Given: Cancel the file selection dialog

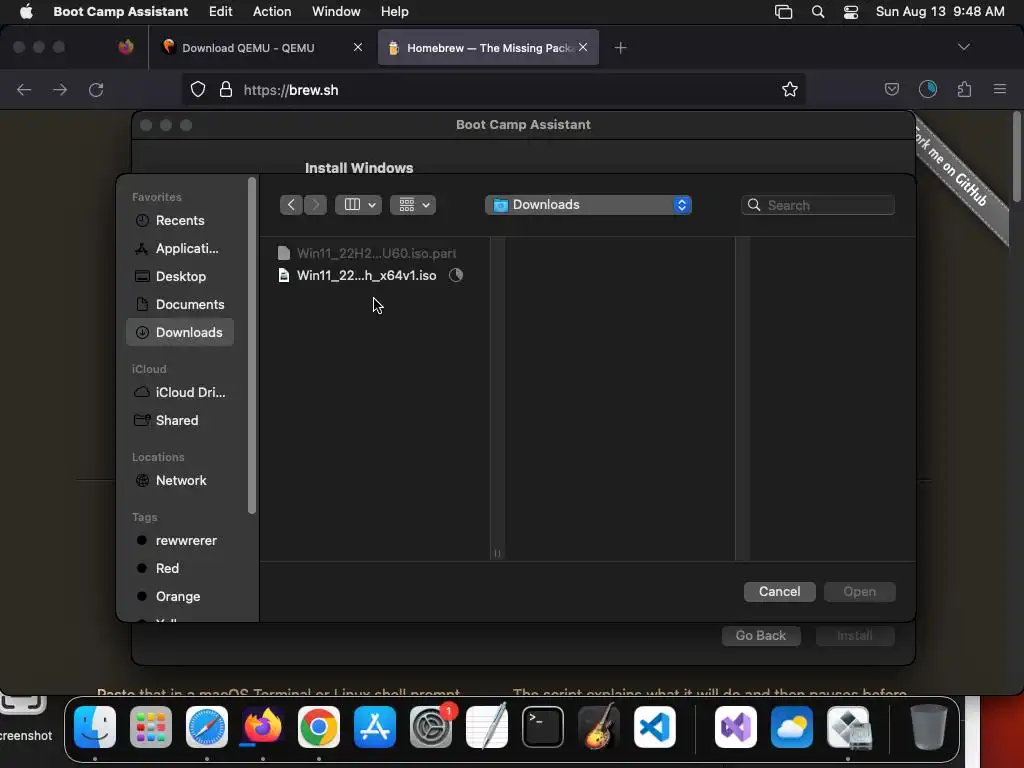Looking at the screenshot, I should click(x=779, y=592).
